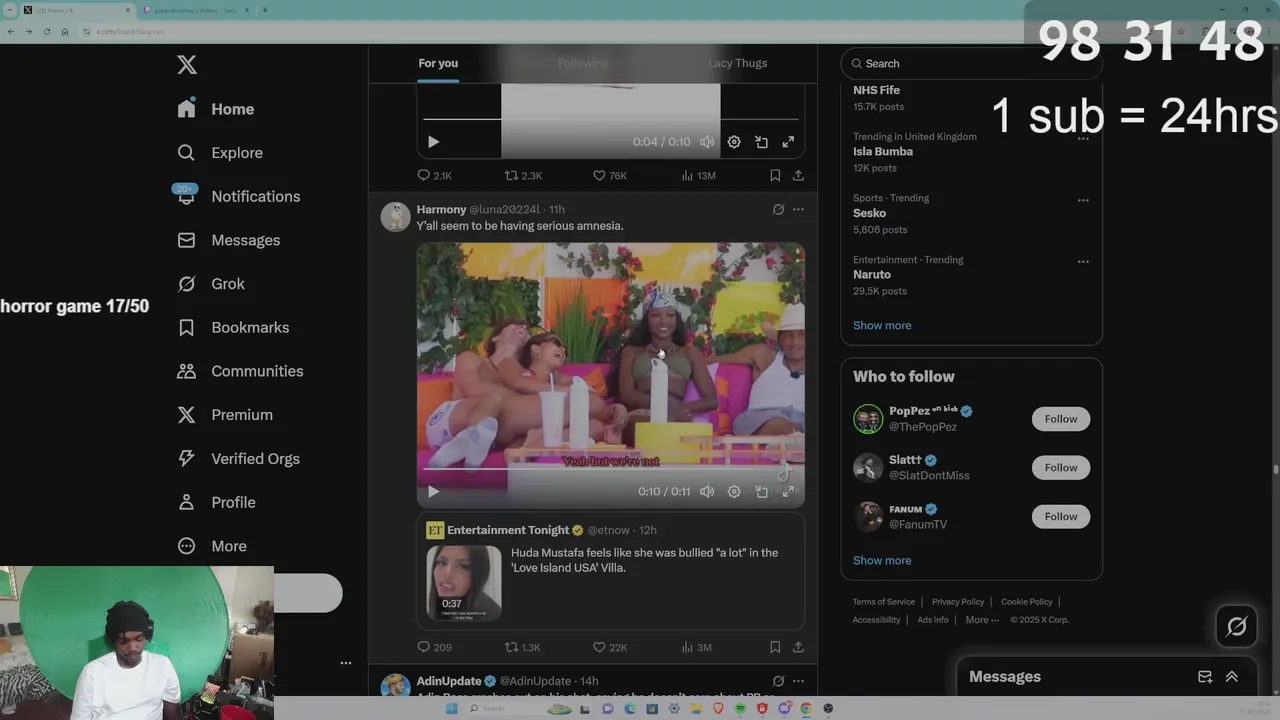Open more options on Harmony's post
The width and height of the screenshot is (1280, 720).
(798, 210)
